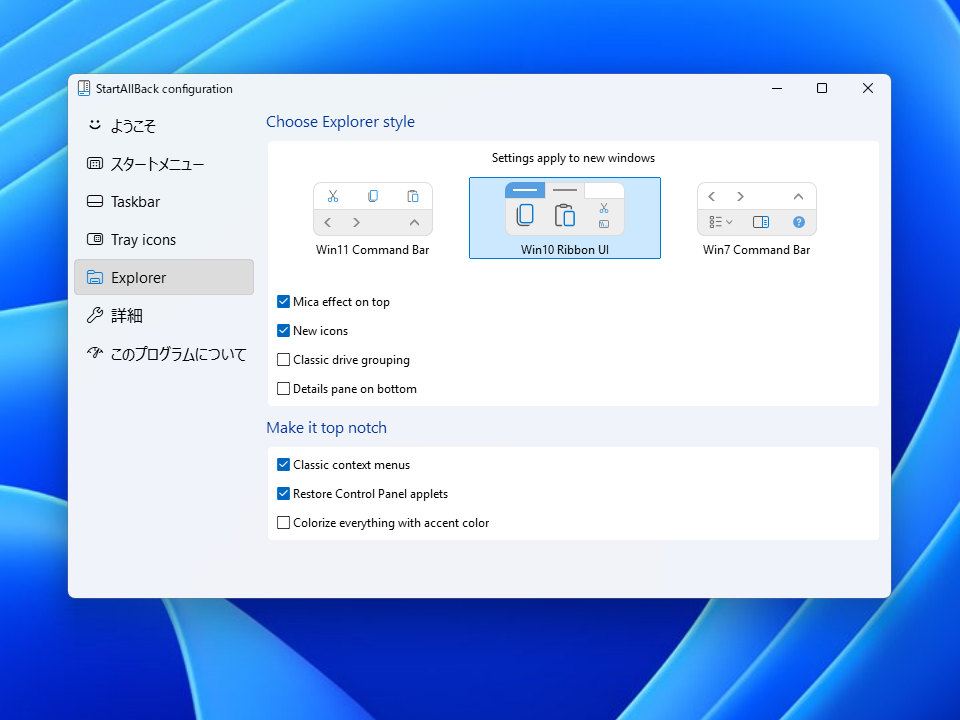Go to the Tray icons section

tap(164, 239)
